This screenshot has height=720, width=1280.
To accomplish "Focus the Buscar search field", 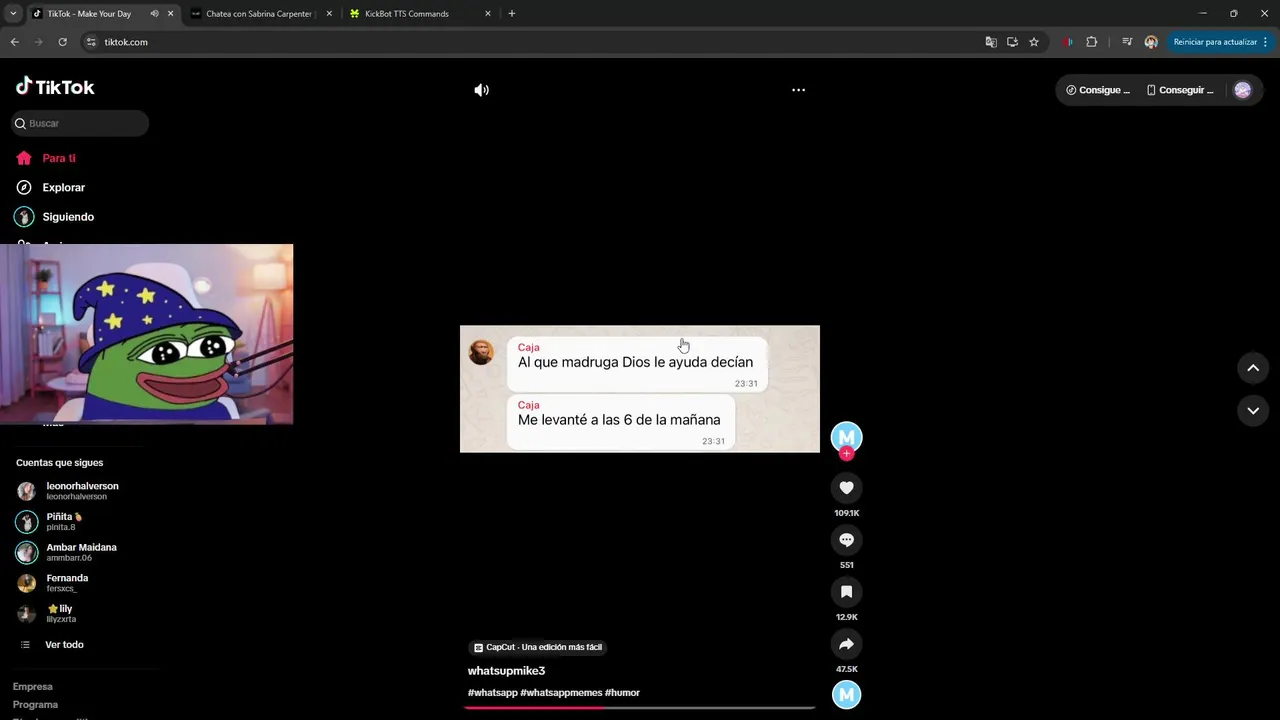I will (x=80, y=123).
